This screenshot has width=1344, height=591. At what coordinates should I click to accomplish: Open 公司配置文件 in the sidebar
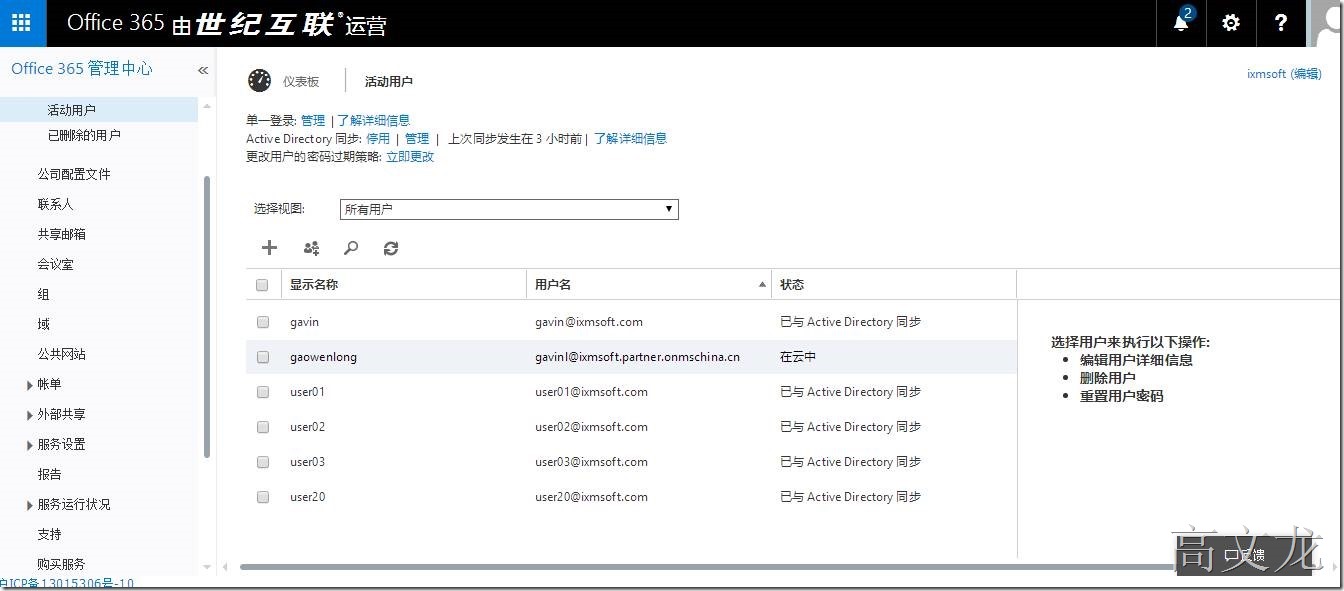pos(74,174)
